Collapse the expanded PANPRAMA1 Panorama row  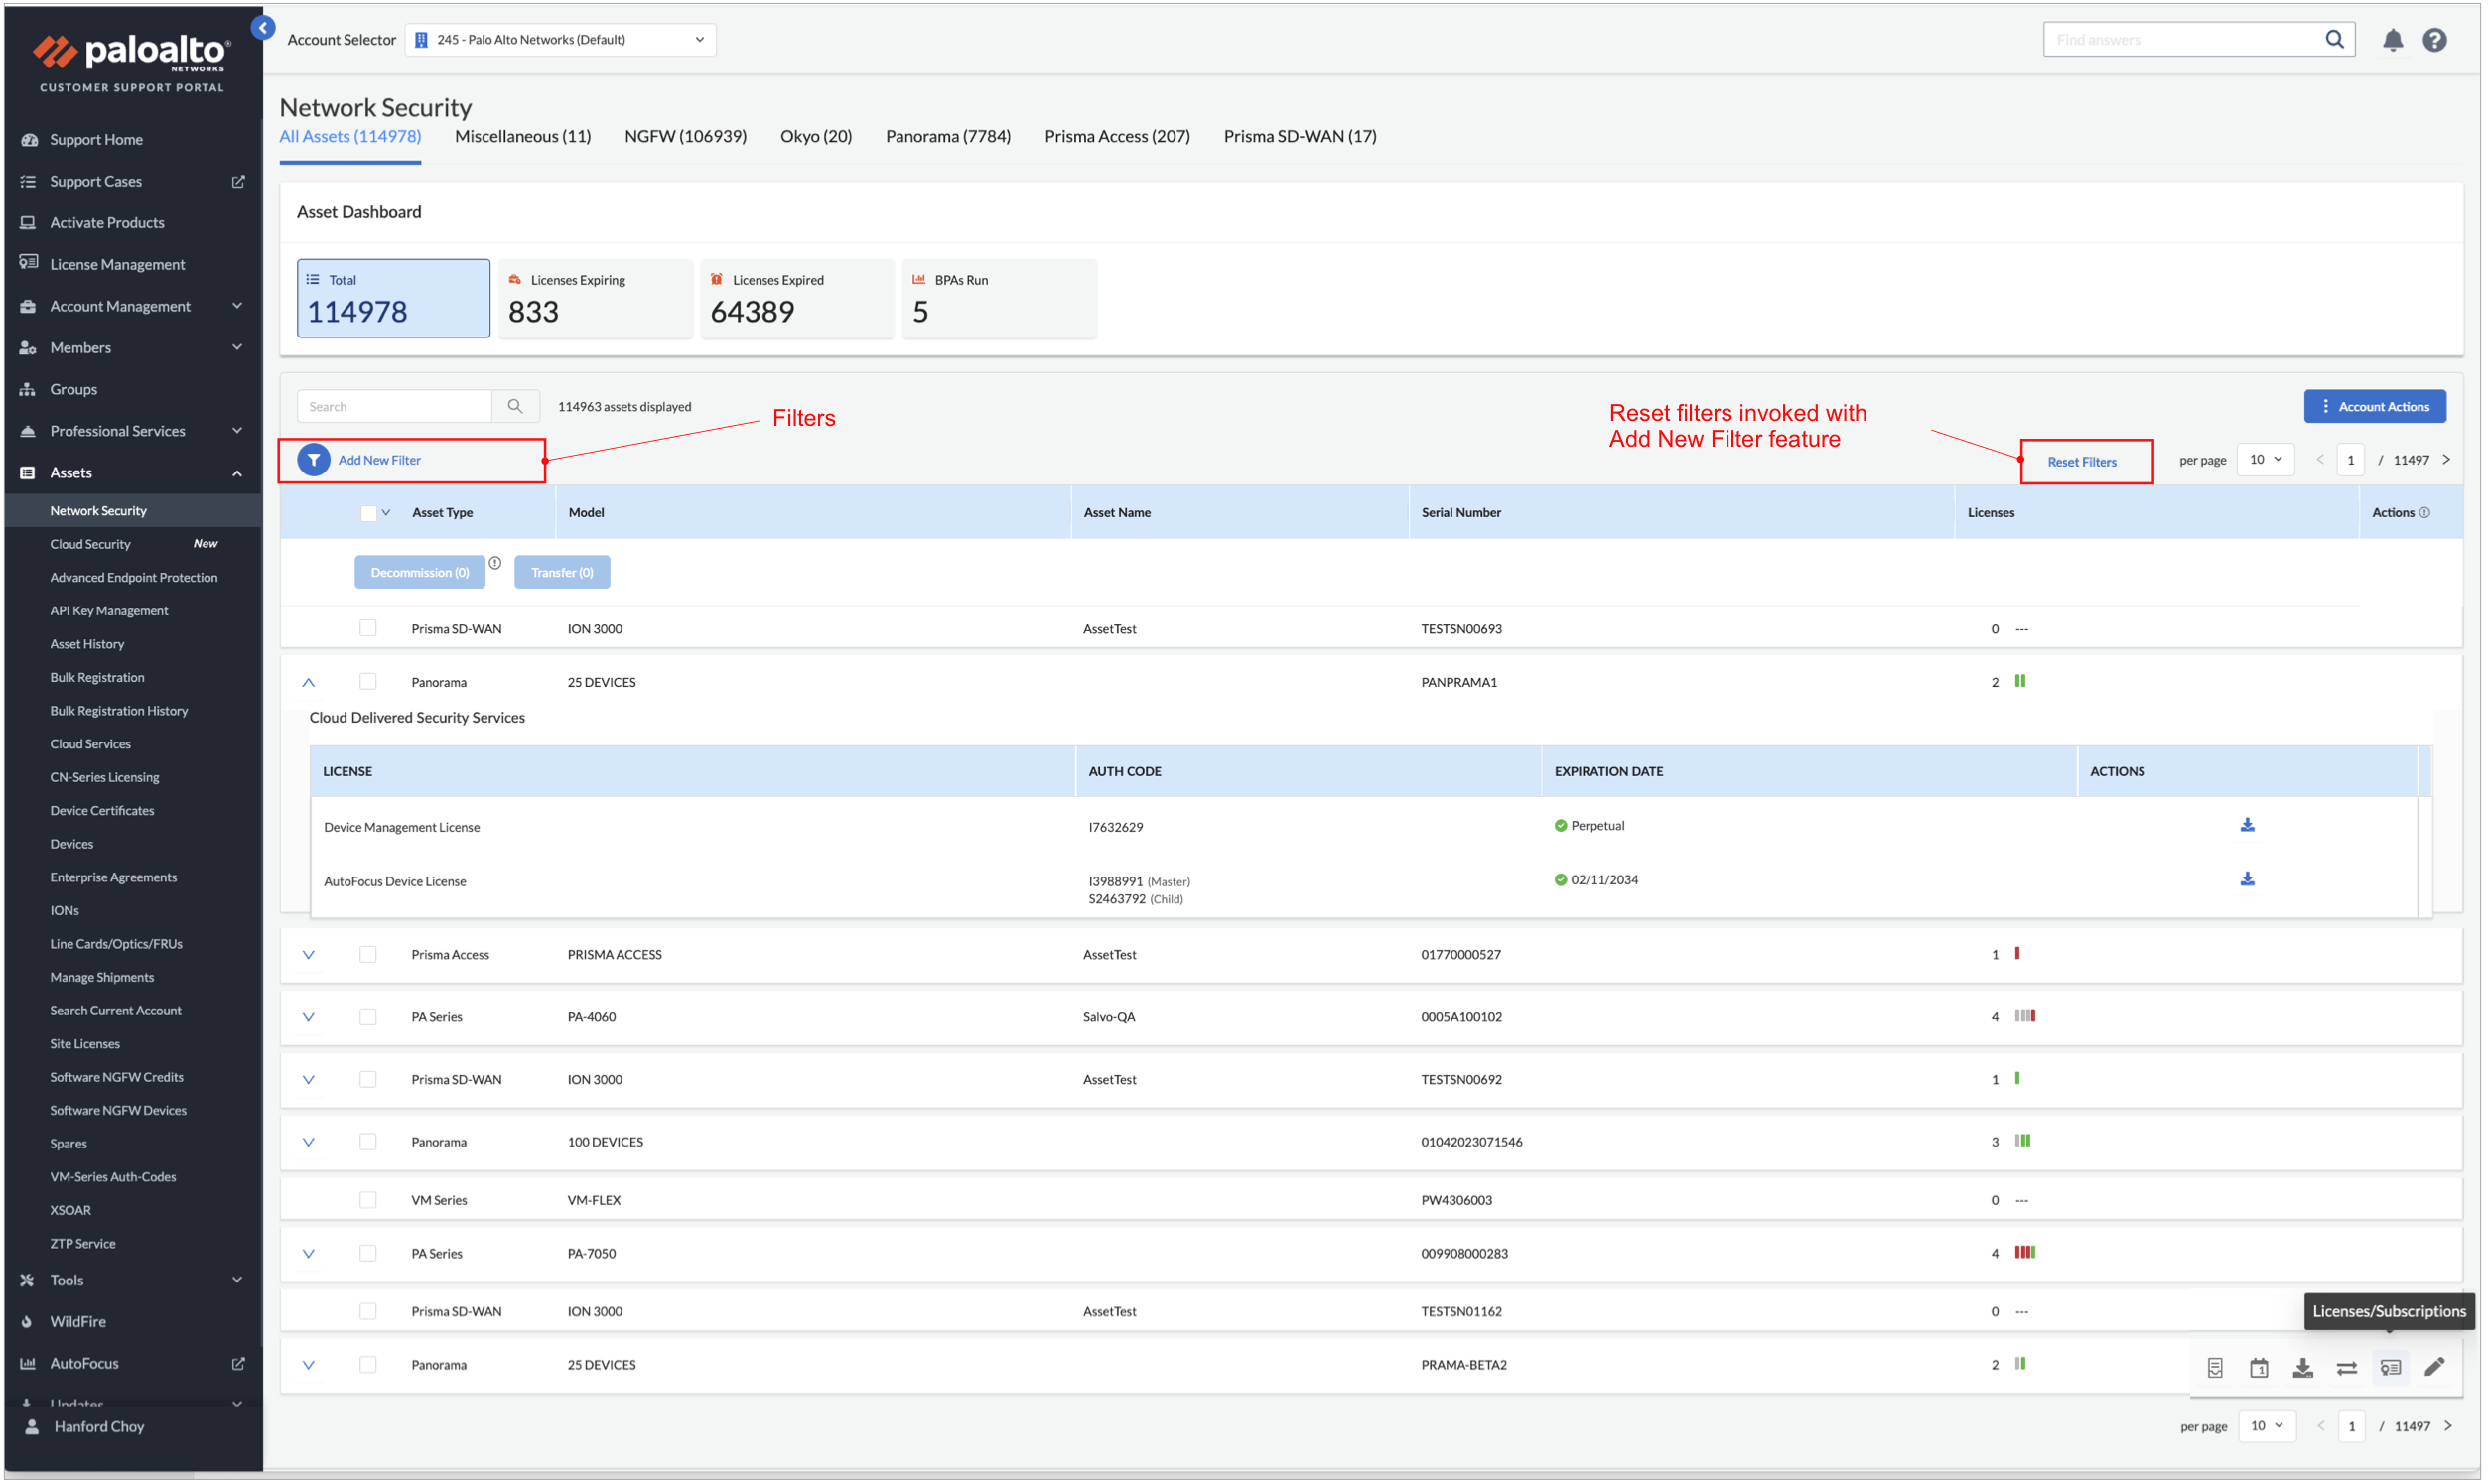(x=308, y=682)
